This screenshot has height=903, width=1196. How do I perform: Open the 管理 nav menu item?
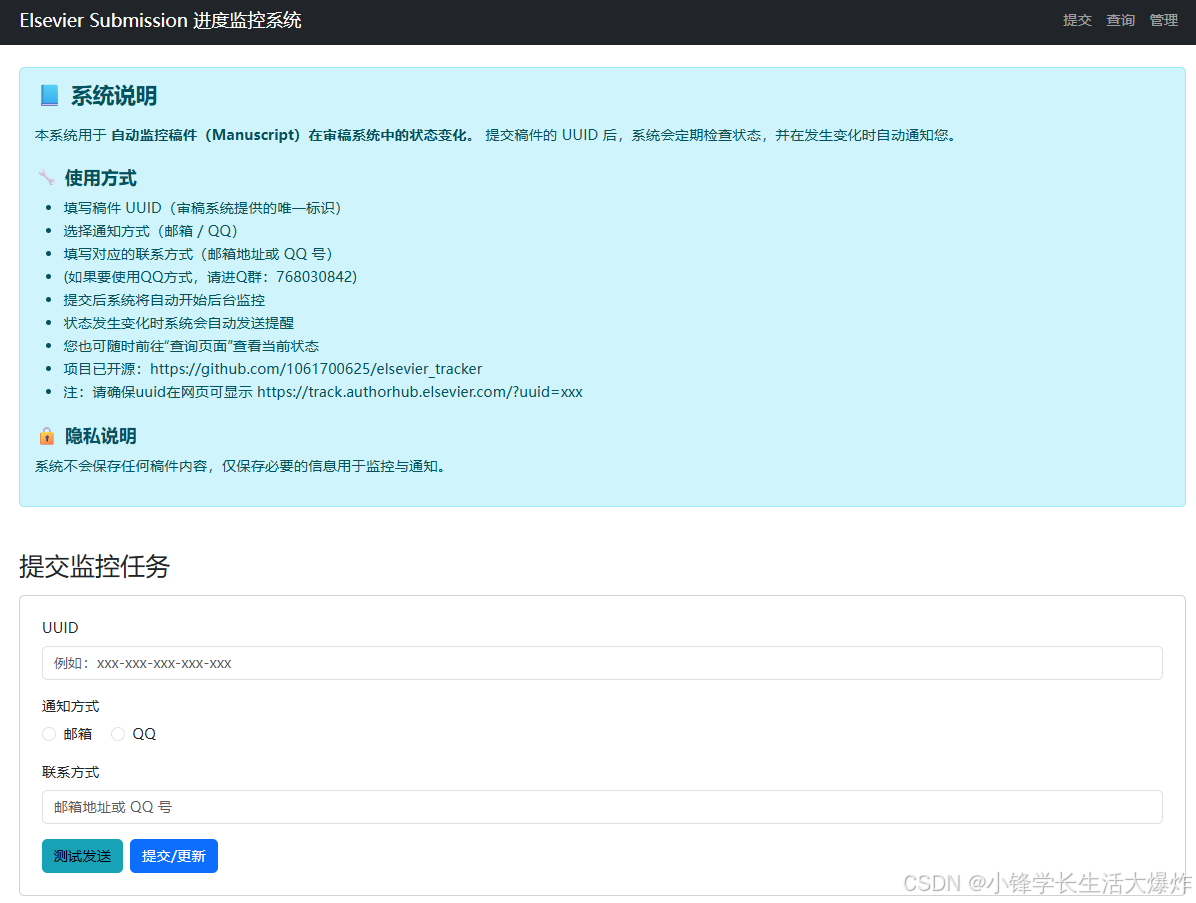click(x=1163, y=21)
